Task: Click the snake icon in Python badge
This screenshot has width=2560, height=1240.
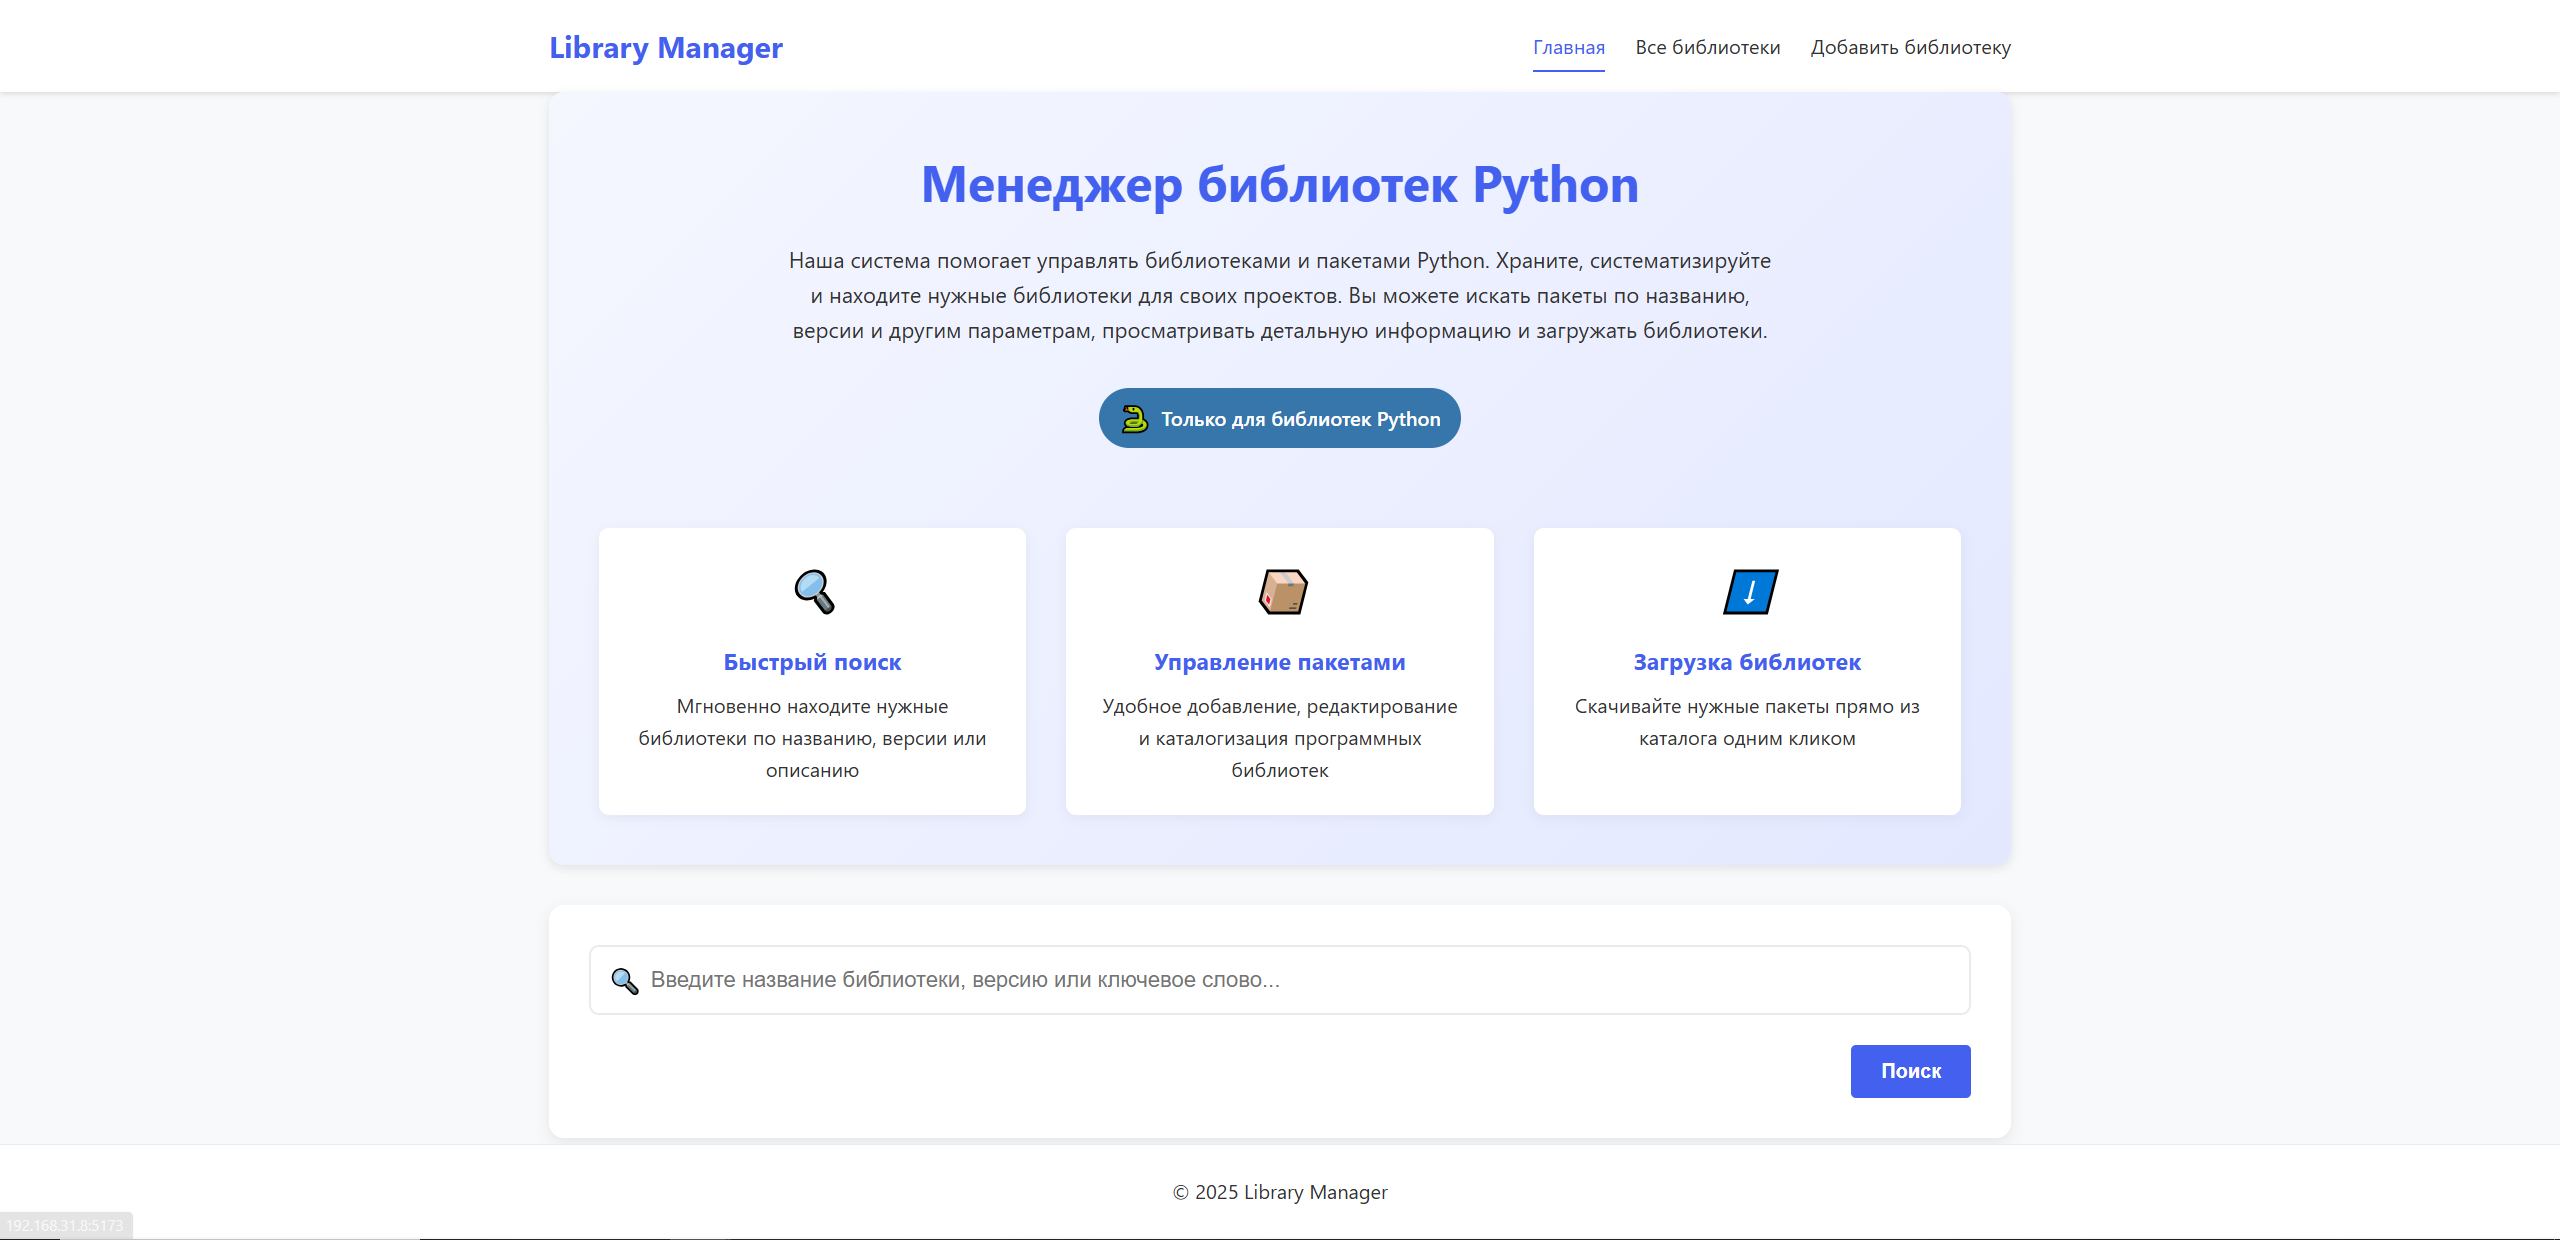Action: pyautogui.click(x=1134, y=419)
